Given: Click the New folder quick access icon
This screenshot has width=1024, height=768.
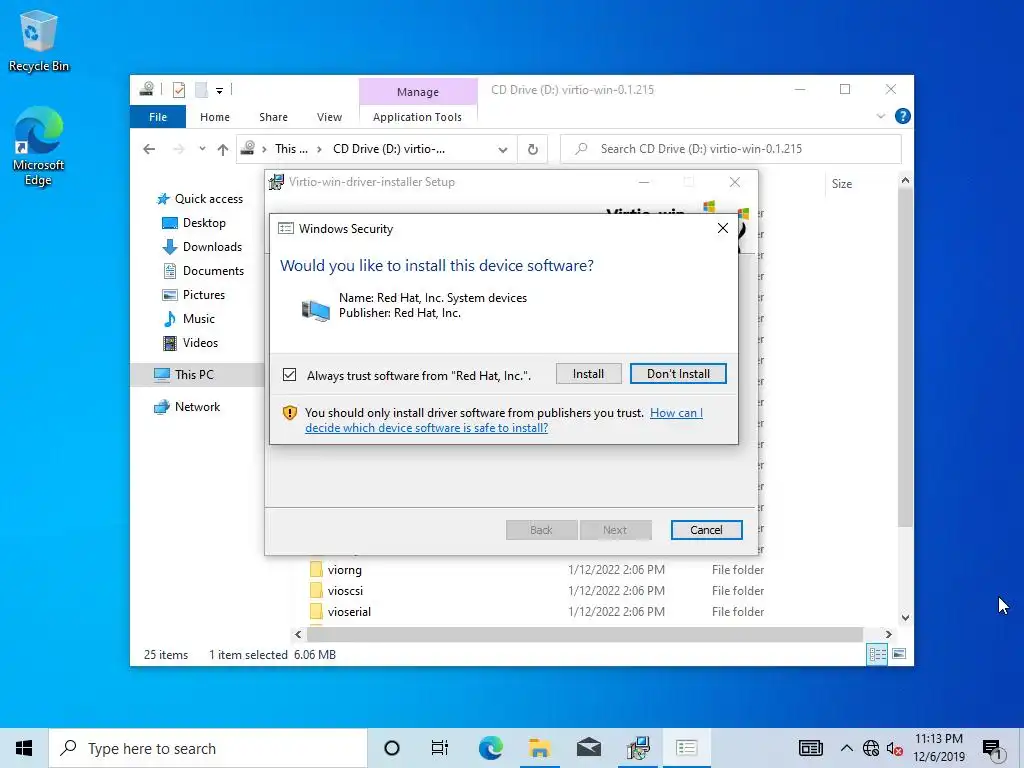Looking at the screenshot, I should pyautogui.click(x=201, y=89).
